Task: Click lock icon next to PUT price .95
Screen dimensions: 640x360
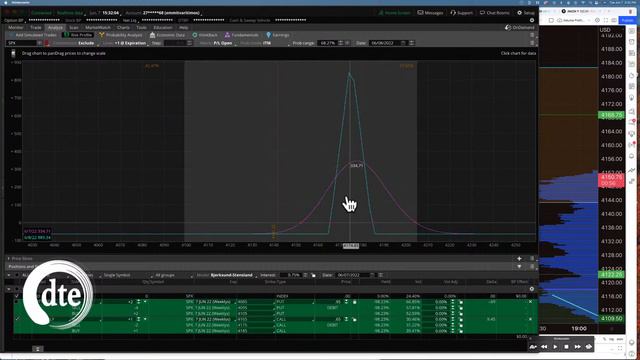Action: point(354,302)
